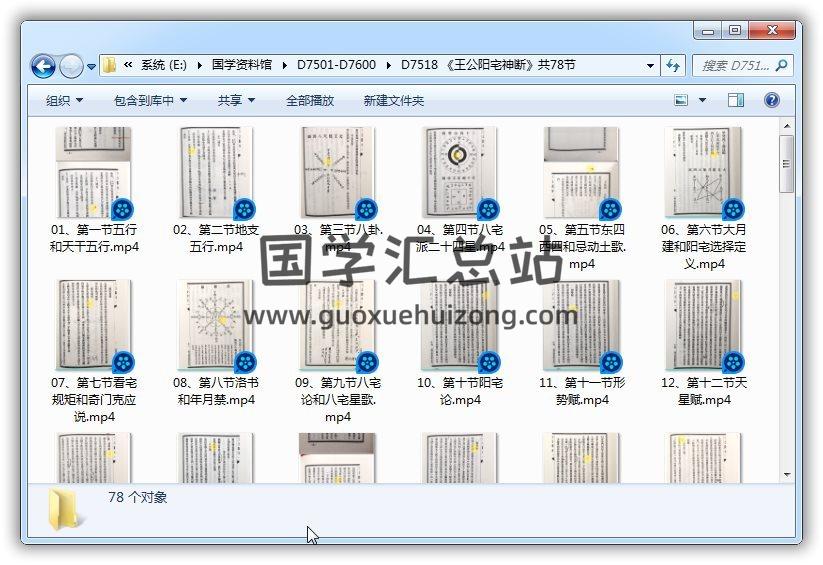Click the 全部播放 button
This screenshot has width=823, height=565.
point(310,100)
